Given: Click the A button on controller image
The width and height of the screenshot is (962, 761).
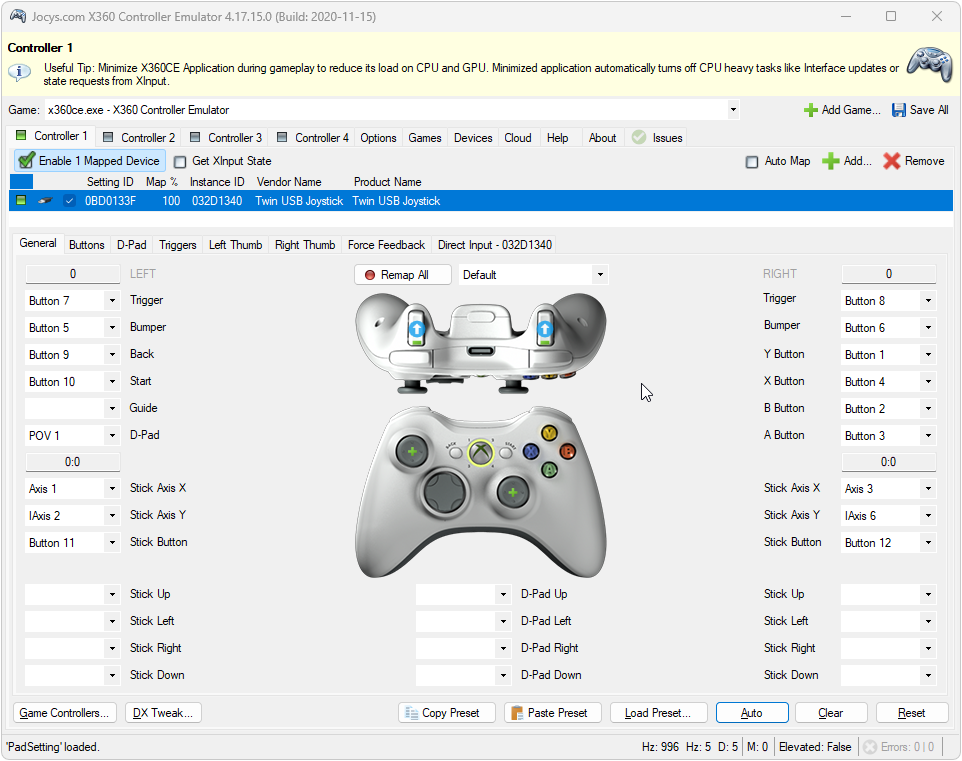Looking at the screenshot, I should [x=549, y=470].
